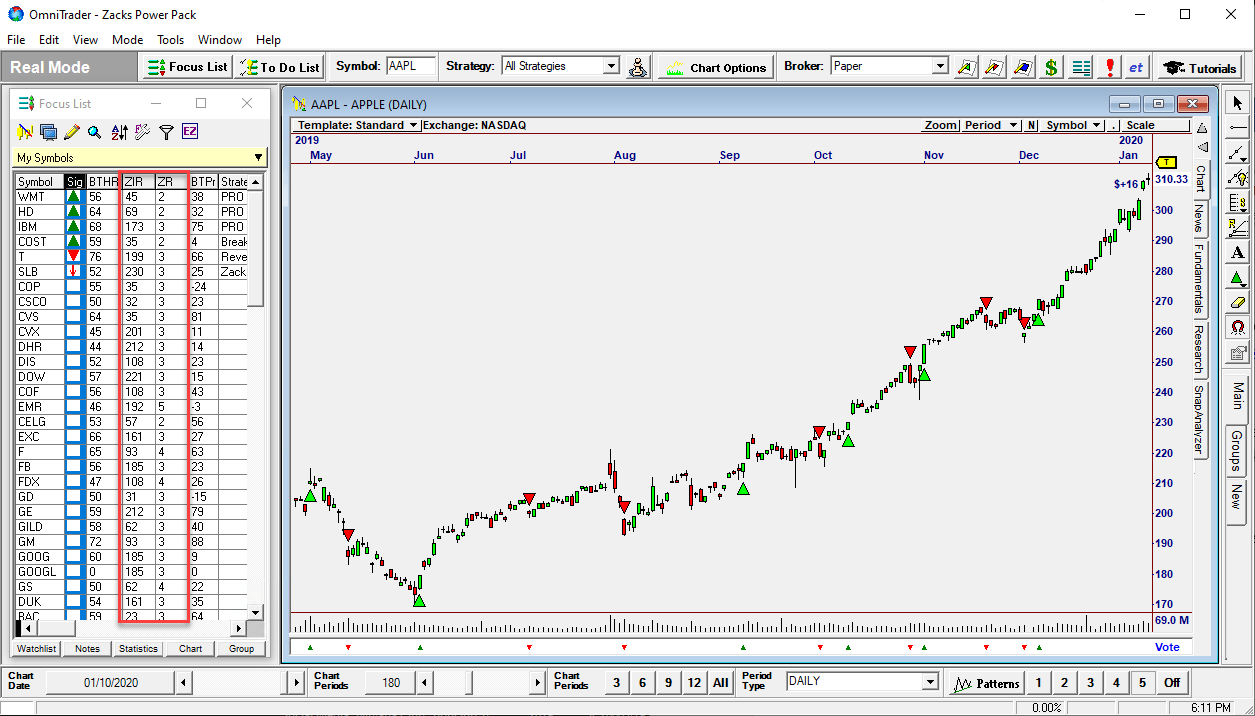Open the Tutorials button
The width and height of the screenshot is (1255, 716).
tap(1200, 67)
